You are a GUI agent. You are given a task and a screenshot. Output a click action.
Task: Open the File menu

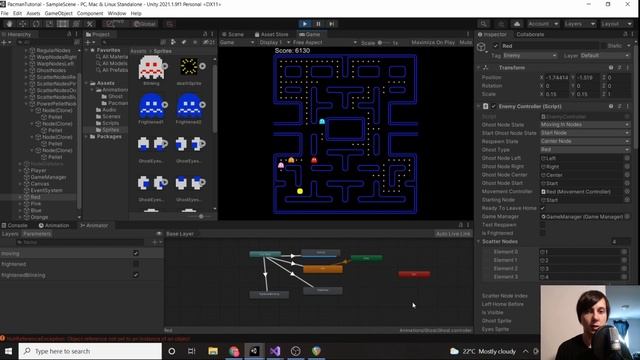[4, 13]
